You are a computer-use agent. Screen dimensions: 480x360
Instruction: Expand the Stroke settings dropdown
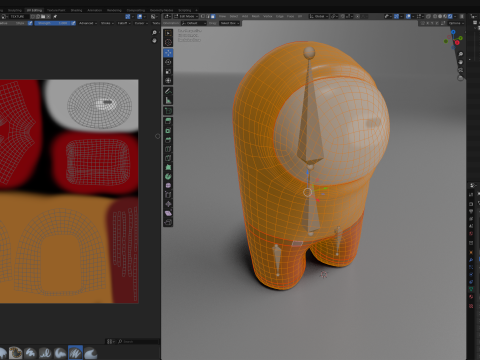coord(107,23)
